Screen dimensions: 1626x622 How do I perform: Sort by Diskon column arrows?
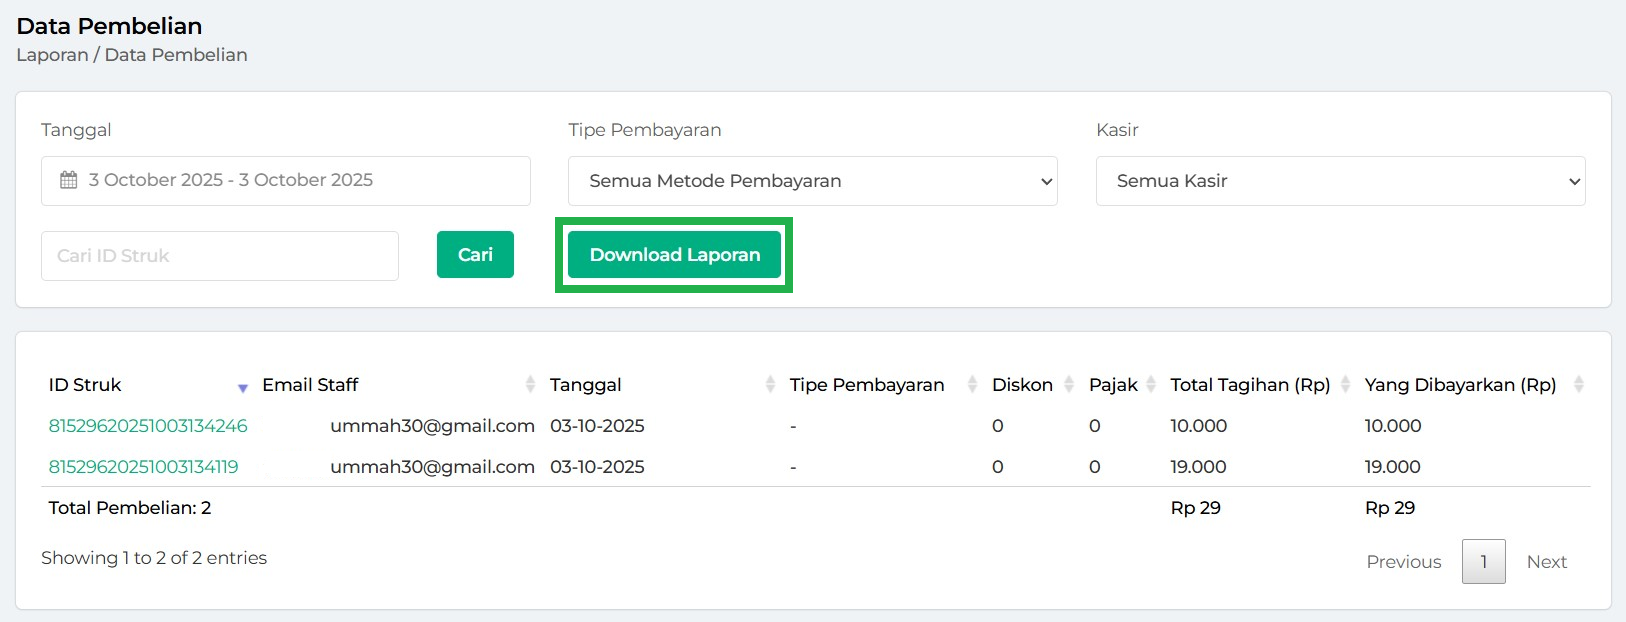coord(1069,385)
